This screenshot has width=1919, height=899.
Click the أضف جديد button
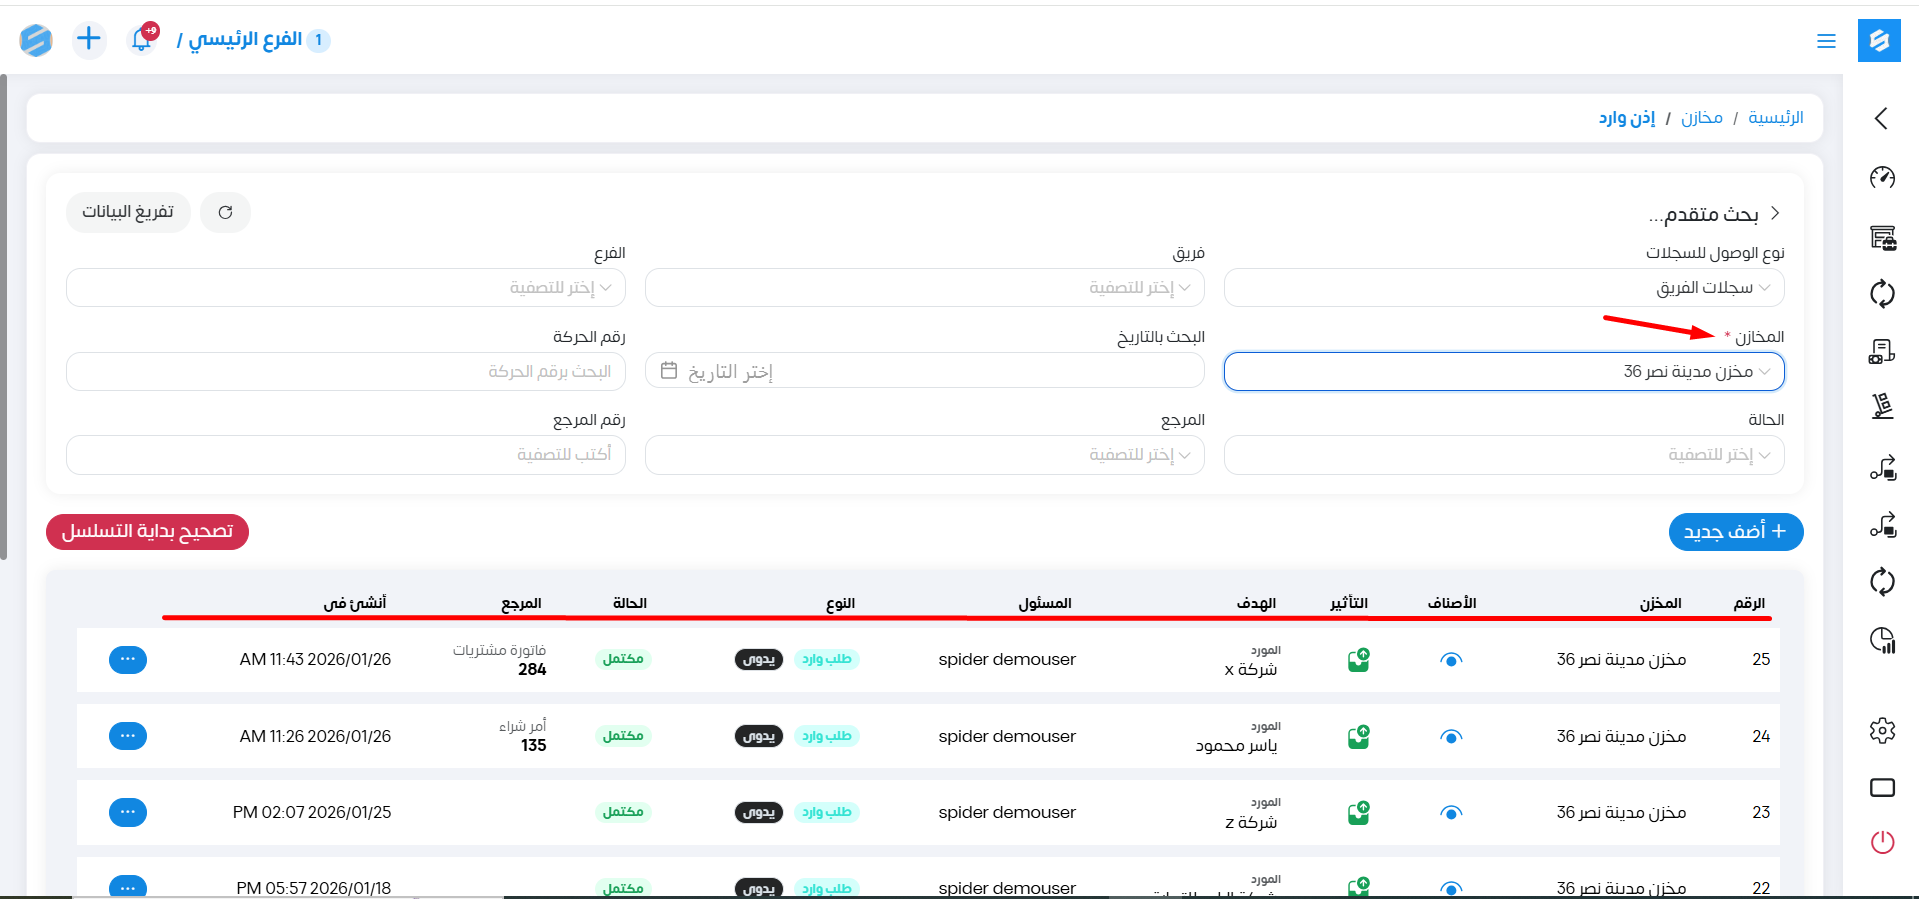(1735, 532)
